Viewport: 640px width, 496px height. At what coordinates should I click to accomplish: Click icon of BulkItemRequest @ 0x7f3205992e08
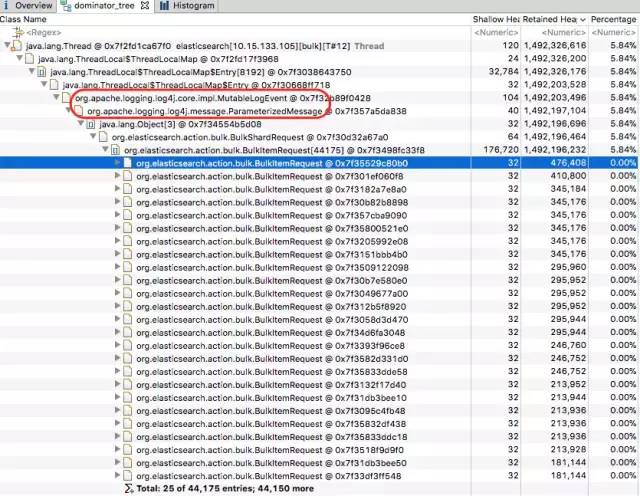pos(128,241)
